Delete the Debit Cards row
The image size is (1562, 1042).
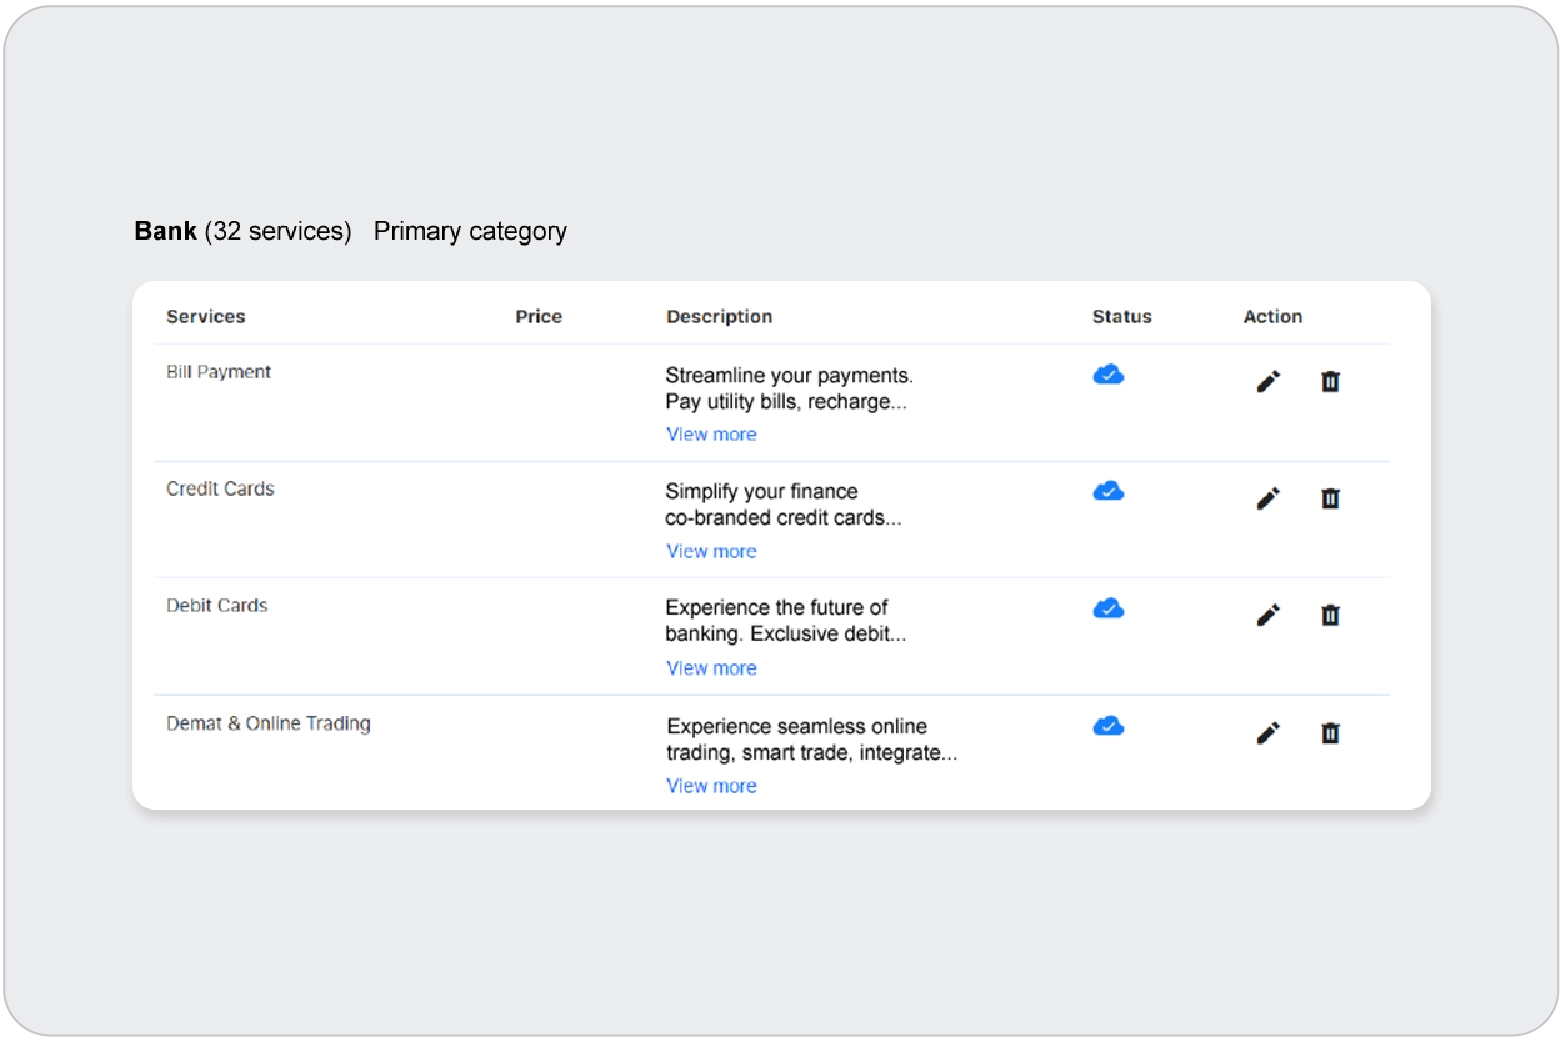(1330, 616)
